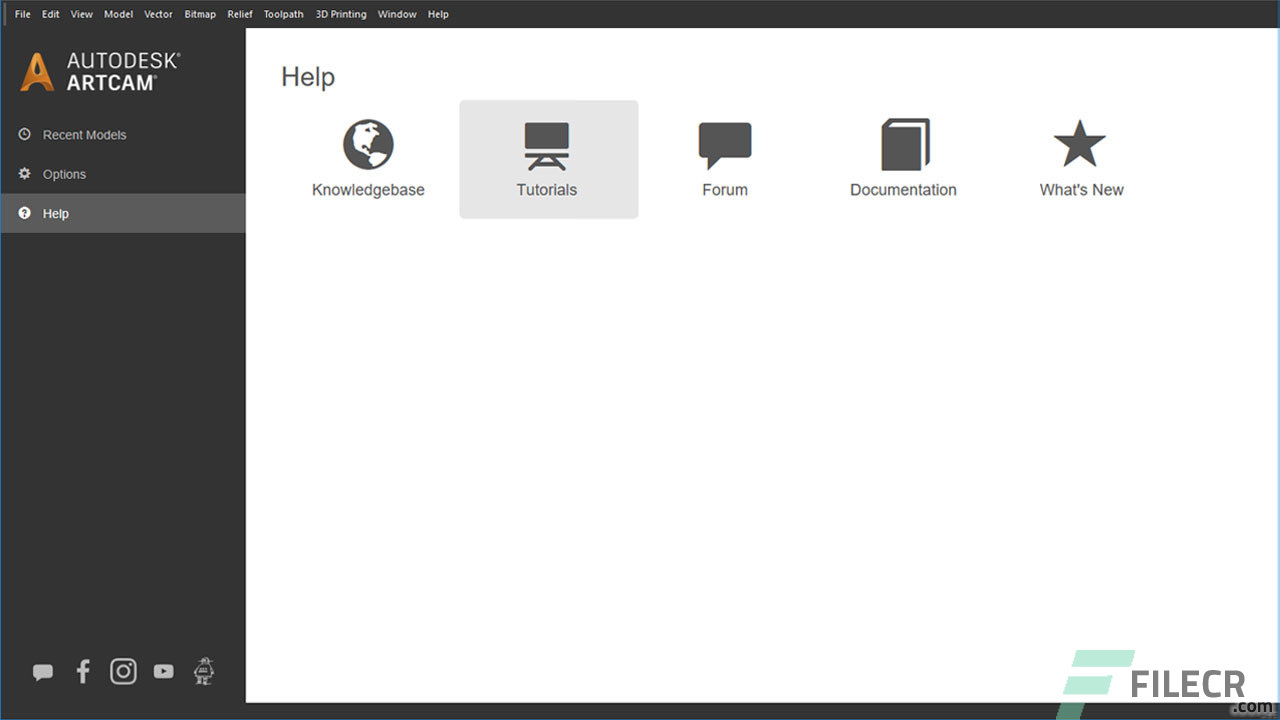Open the Model menu
The image size is (1280, 720).
118,14
